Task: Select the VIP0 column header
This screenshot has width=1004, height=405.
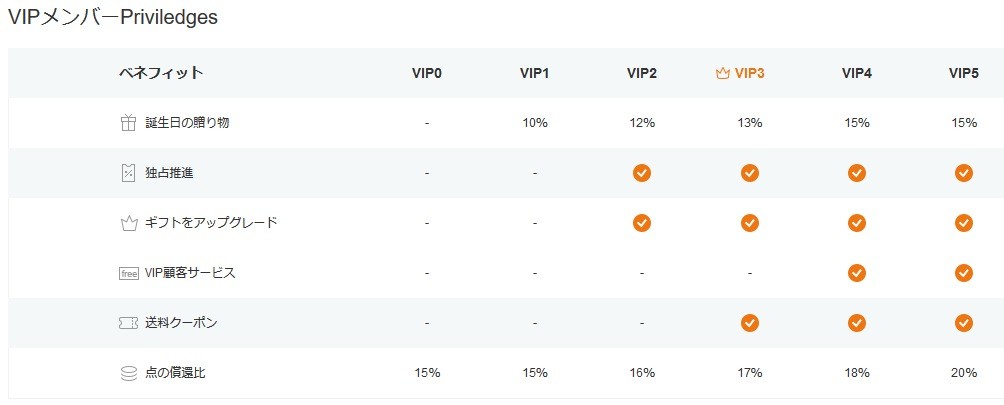Action: [427, 73]
